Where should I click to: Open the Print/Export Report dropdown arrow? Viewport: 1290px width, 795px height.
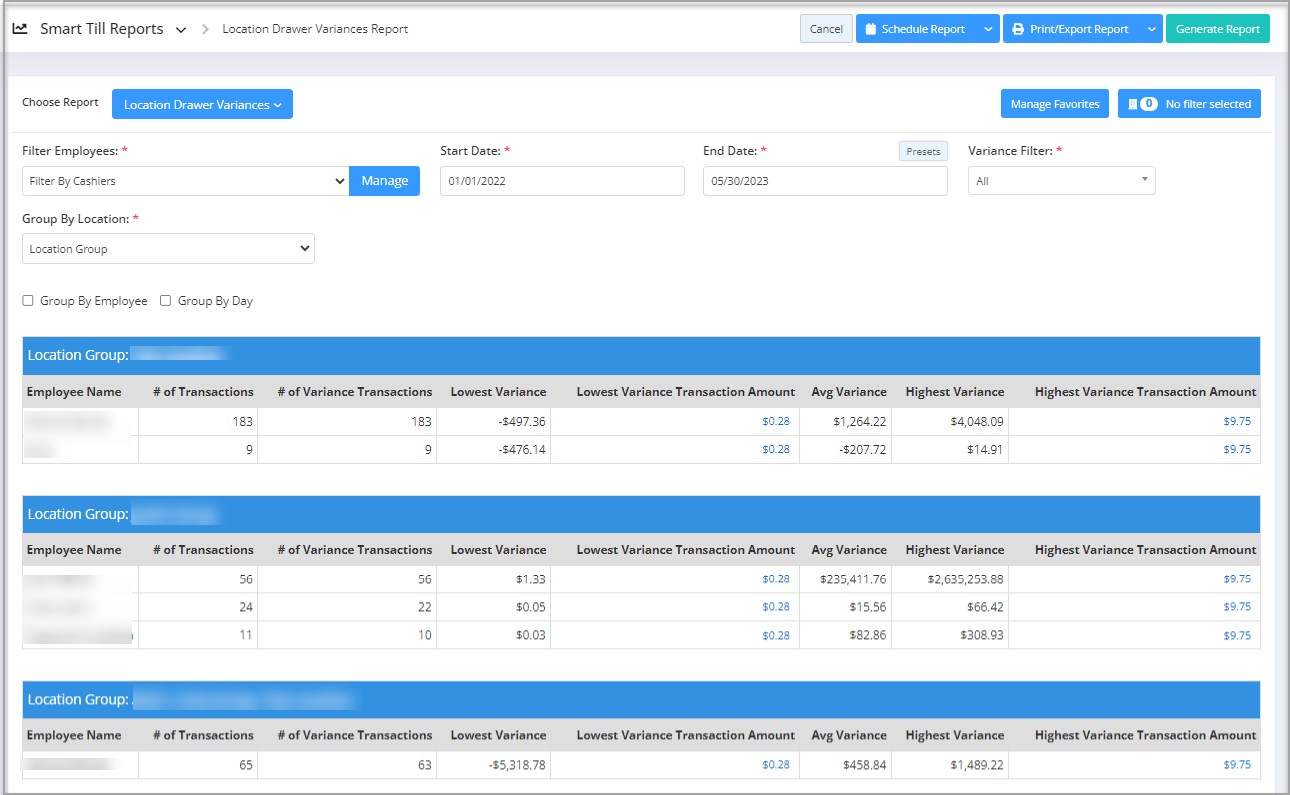[x=1151, y=29]
